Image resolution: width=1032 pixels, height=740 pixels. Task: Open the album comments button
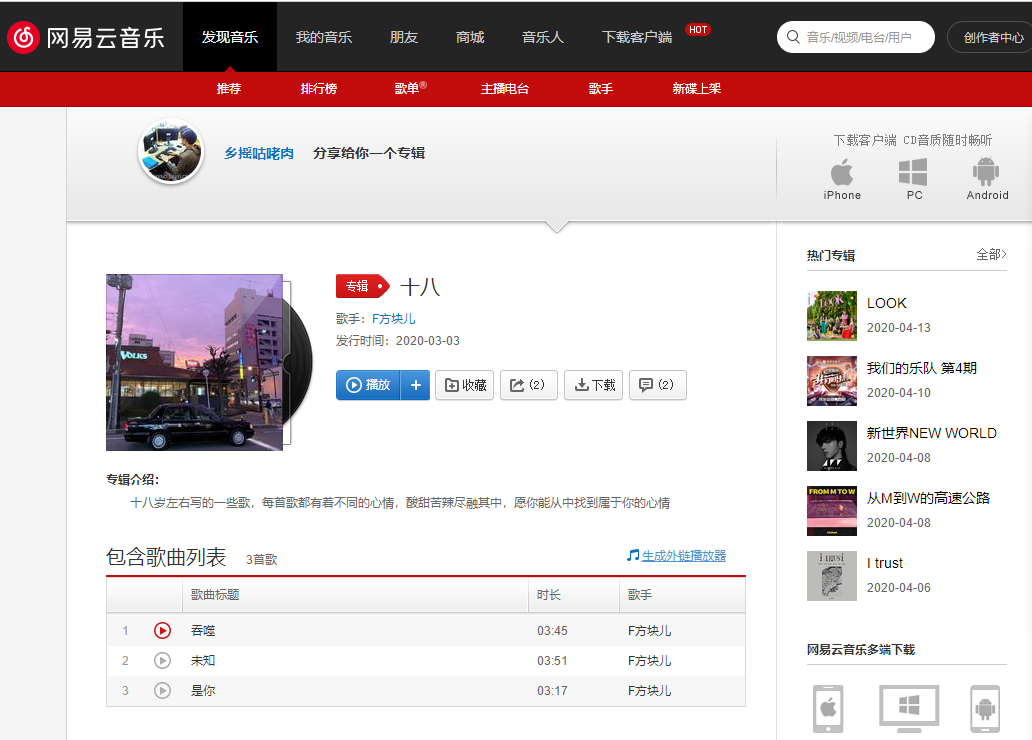click(657, 385)
